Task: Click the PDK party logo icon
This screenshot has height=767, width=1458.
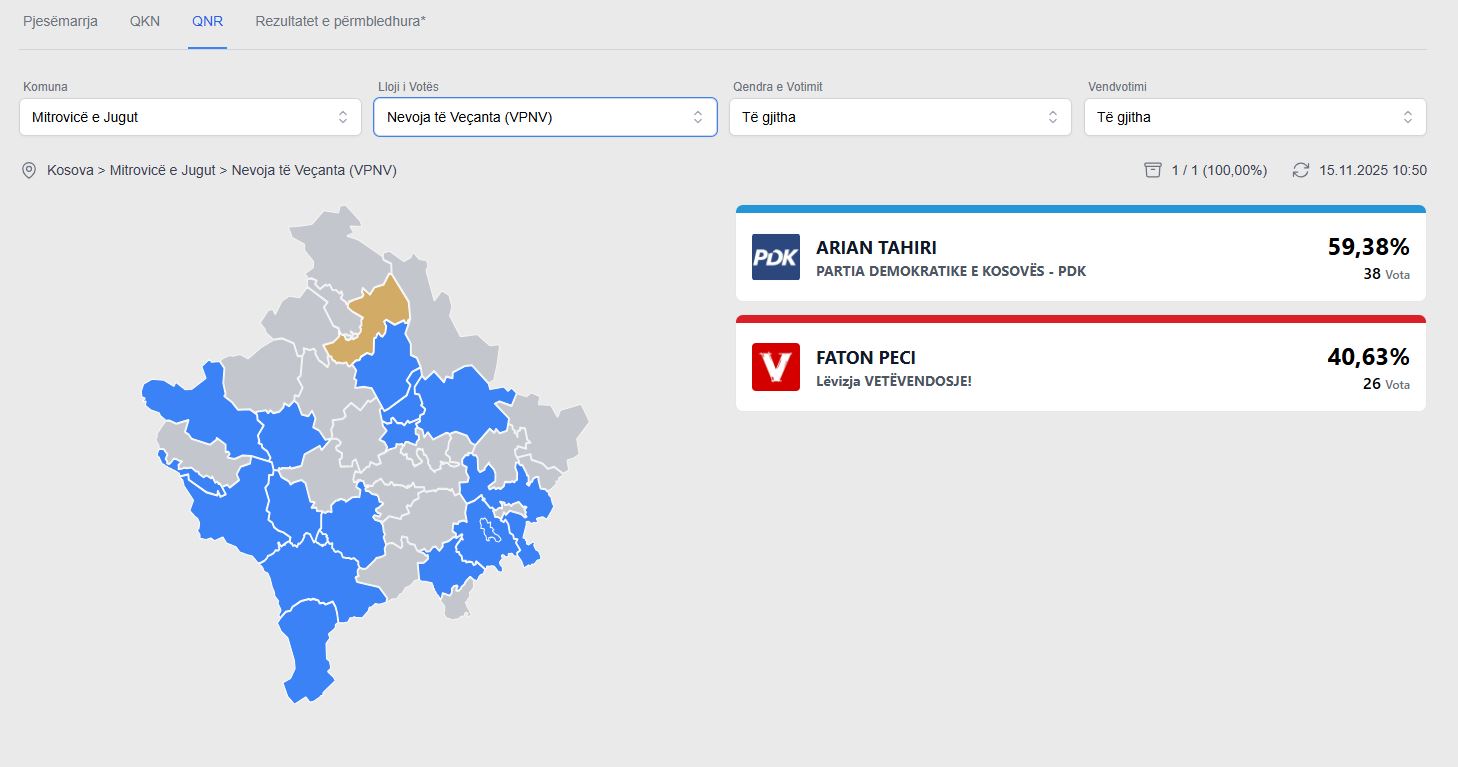Action: [775, 257]
